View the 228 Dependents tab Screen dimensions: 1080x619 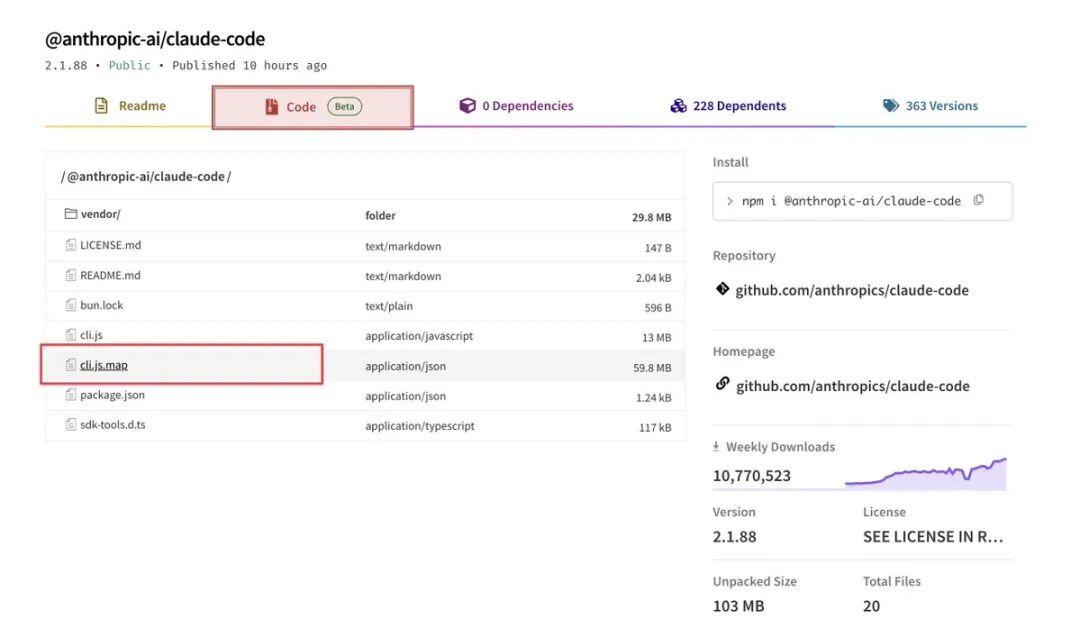click(728, 106)
